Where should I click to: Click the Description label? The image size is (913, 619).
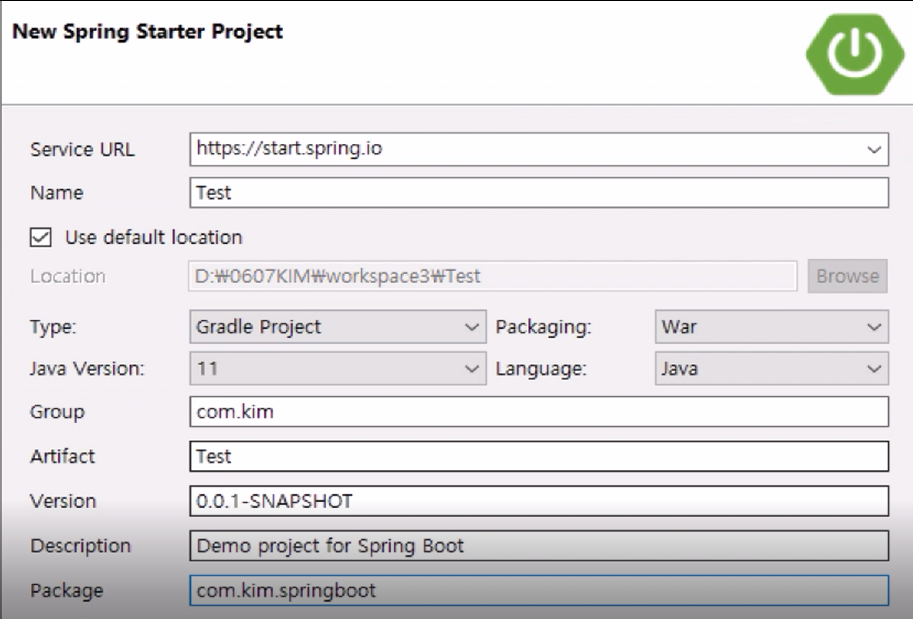coord(80,546)
